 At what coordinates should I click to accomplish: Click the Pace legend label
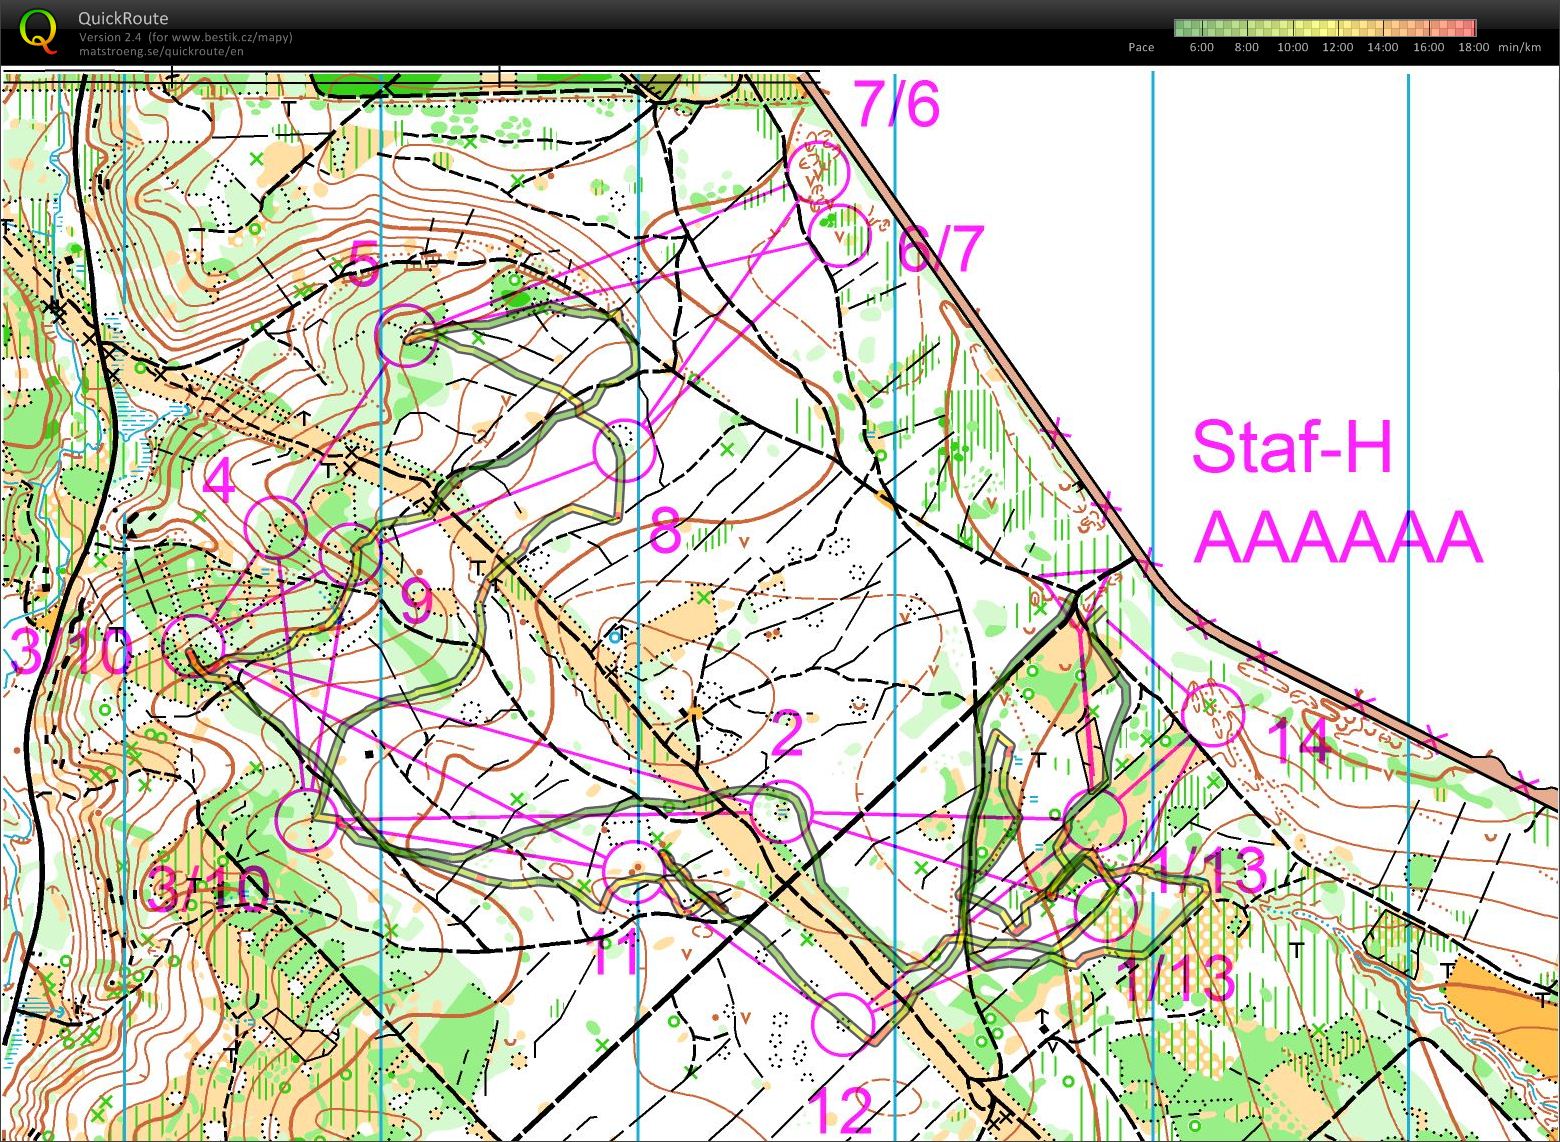point(1141,47)
